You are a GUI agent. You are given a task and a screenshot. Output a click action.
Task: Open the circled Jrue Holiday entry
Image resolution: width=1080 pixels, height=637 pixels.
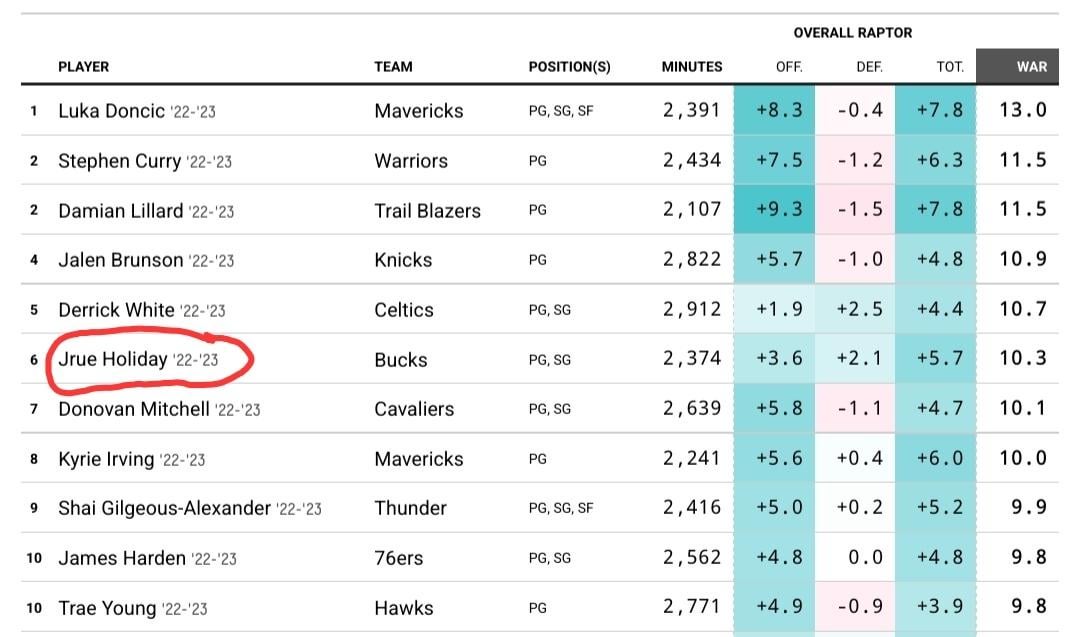(112, 359)
